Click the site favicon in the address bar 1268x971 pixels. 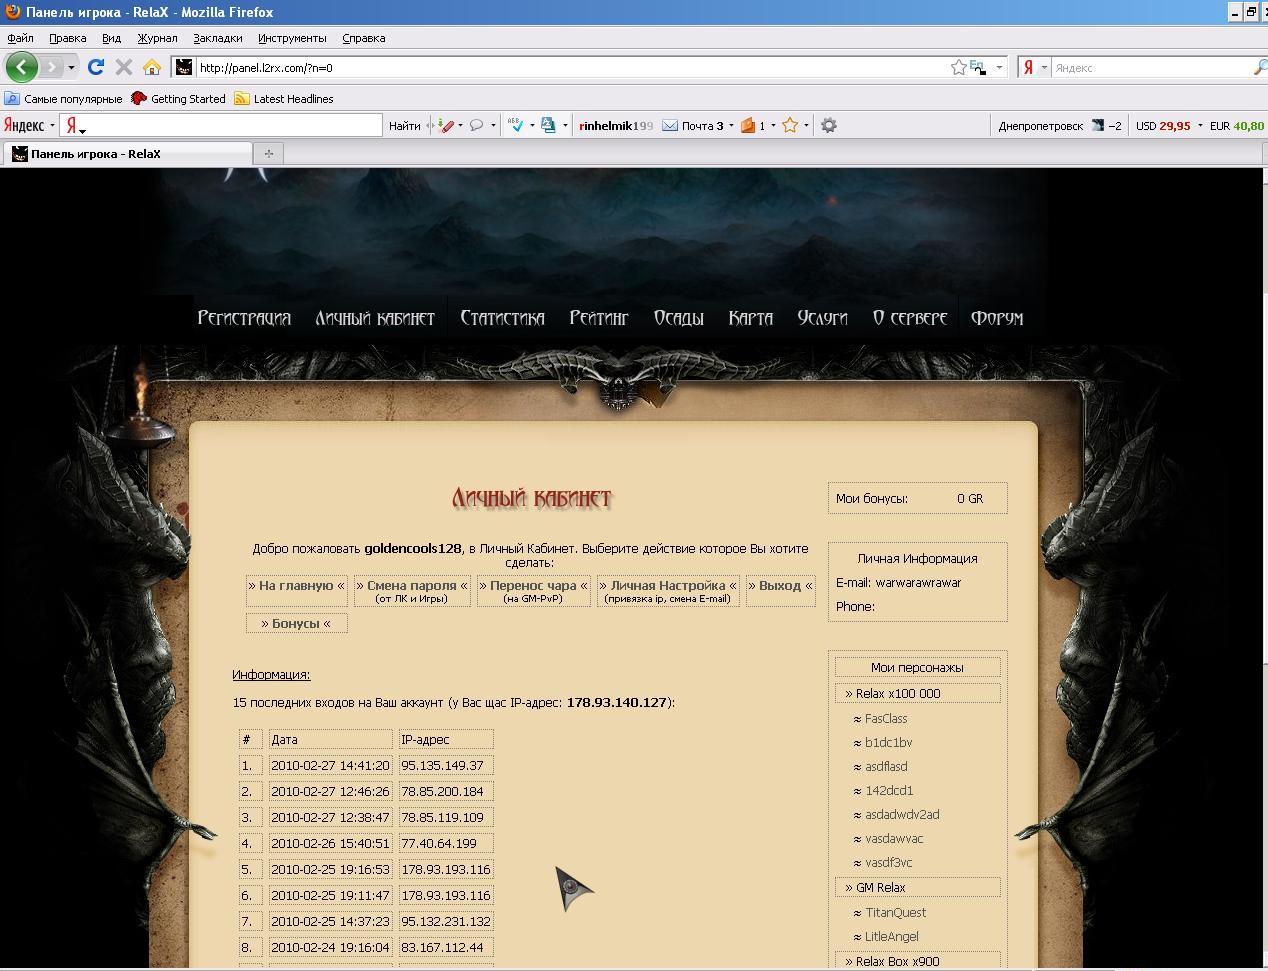pyautogui.click(x=184, y=67)
